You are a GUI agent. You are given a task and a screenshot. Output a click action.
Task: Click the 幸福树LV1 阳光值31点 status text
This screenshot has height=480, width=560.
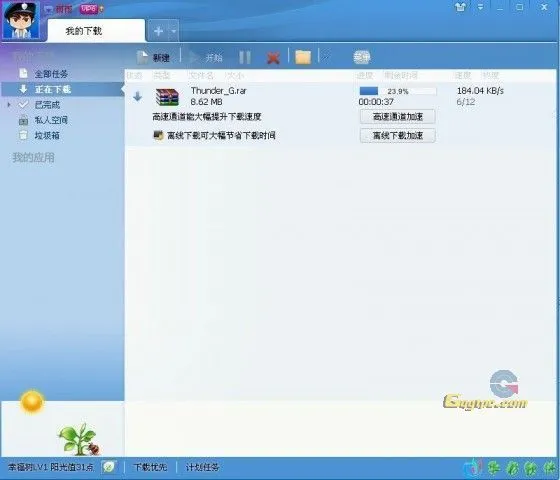tap(51, 467)
